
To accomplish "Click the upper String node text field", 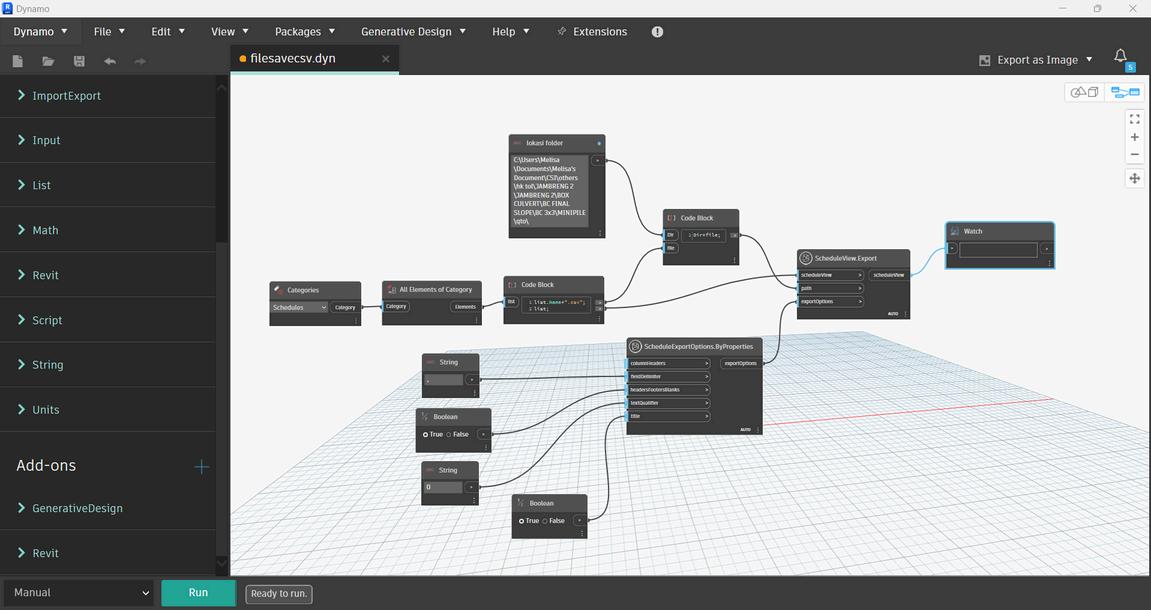I will 444,380.
